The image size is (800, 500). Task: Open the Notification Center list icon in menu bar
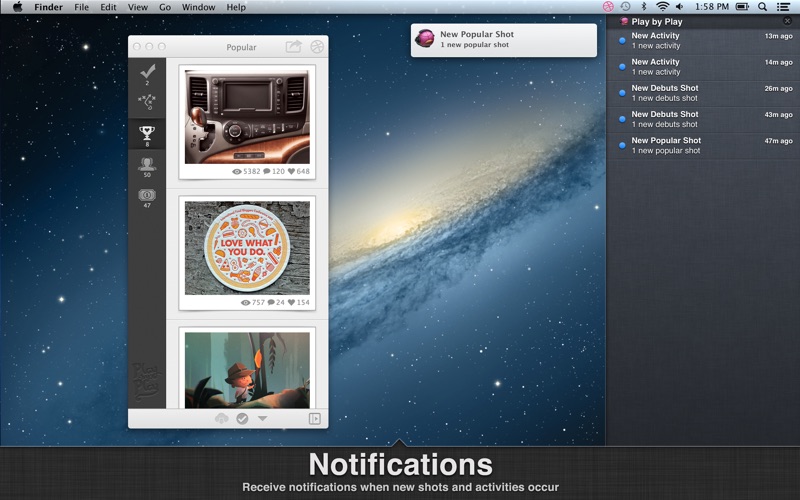783,7
